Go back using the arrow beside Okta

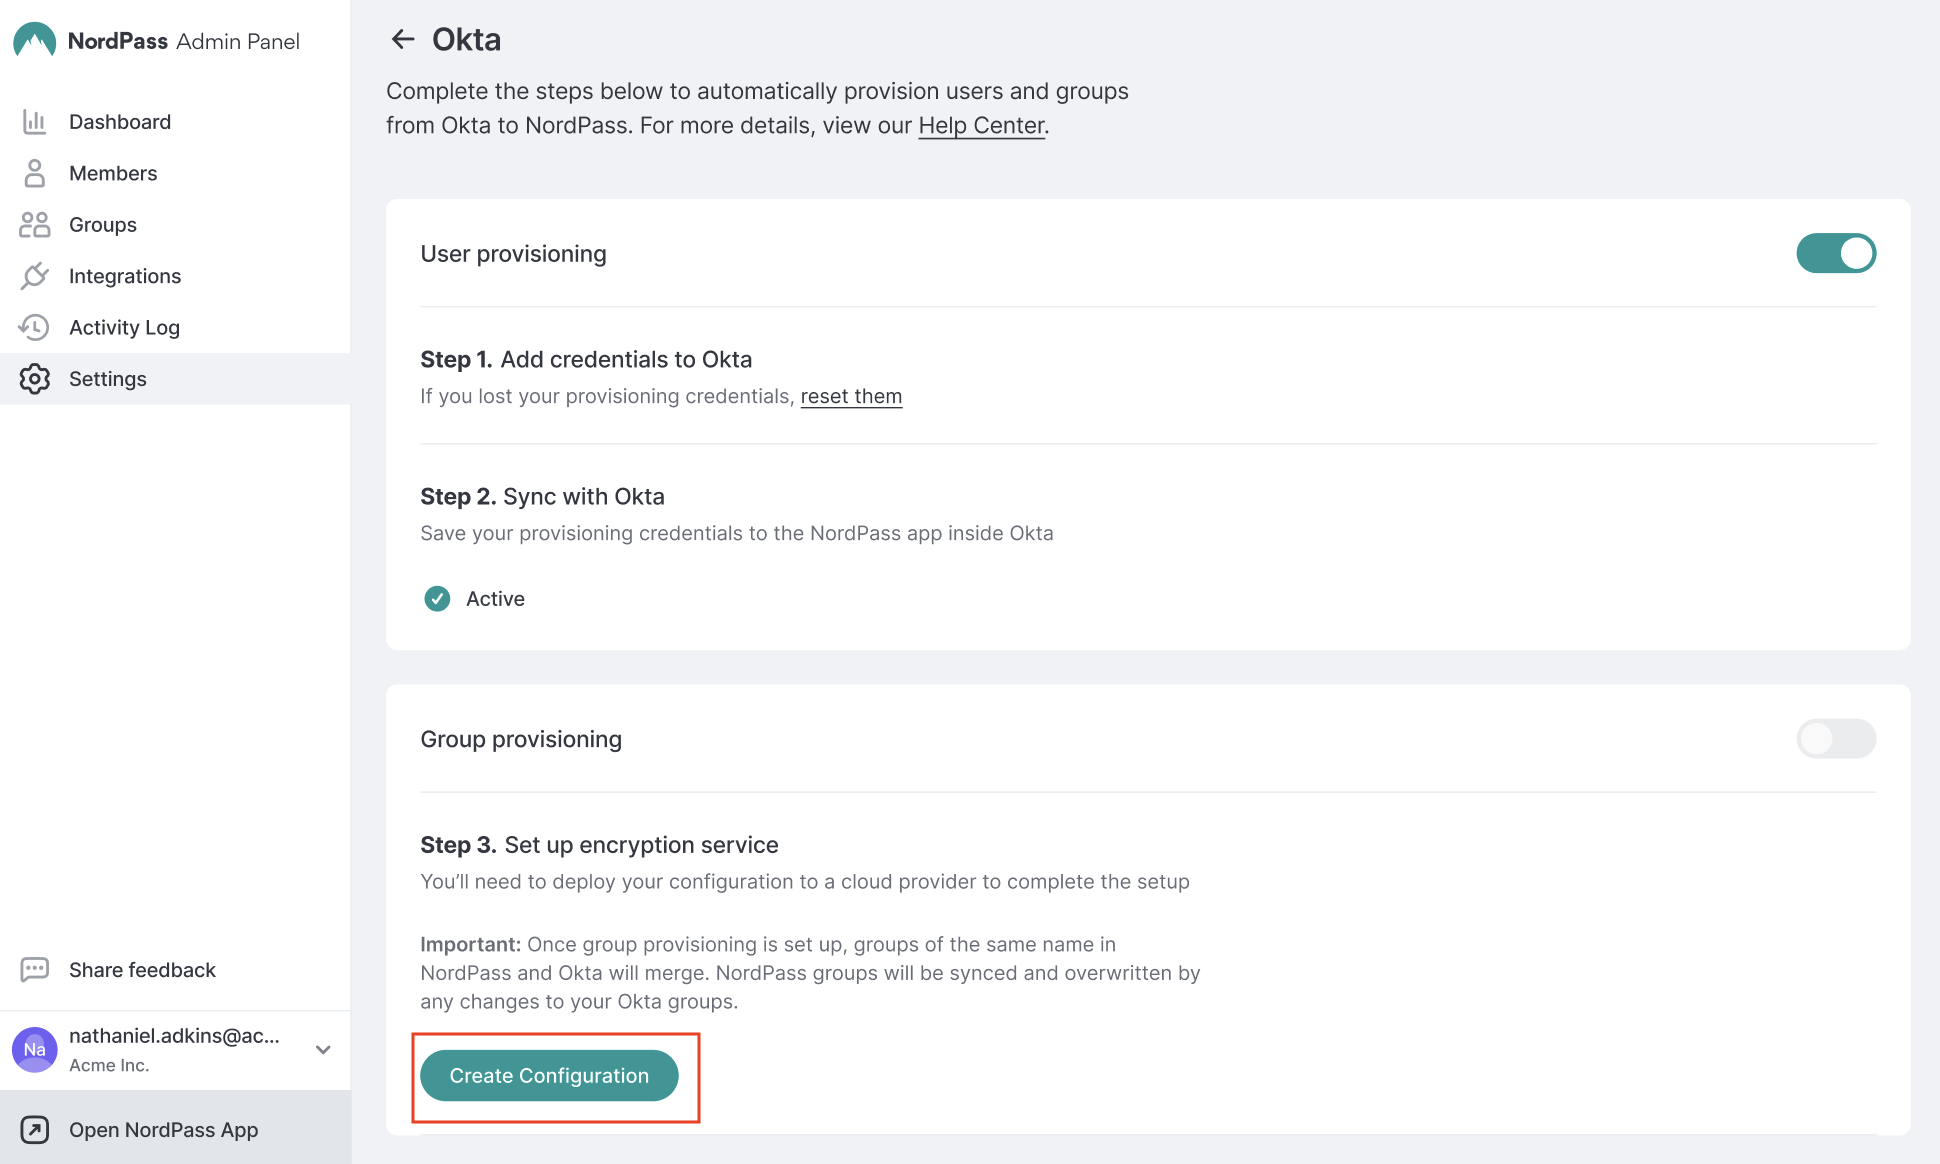click(403, 40)
